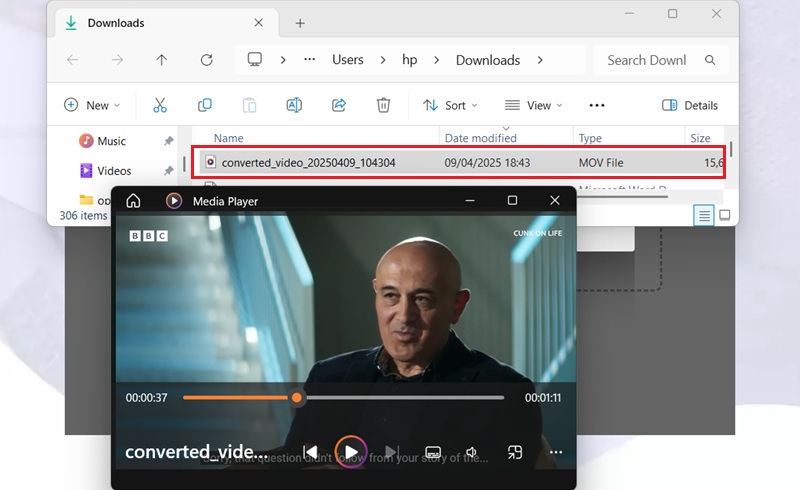Click the Cut scissors icon
800x490 pixels.
tap(160, 105)
